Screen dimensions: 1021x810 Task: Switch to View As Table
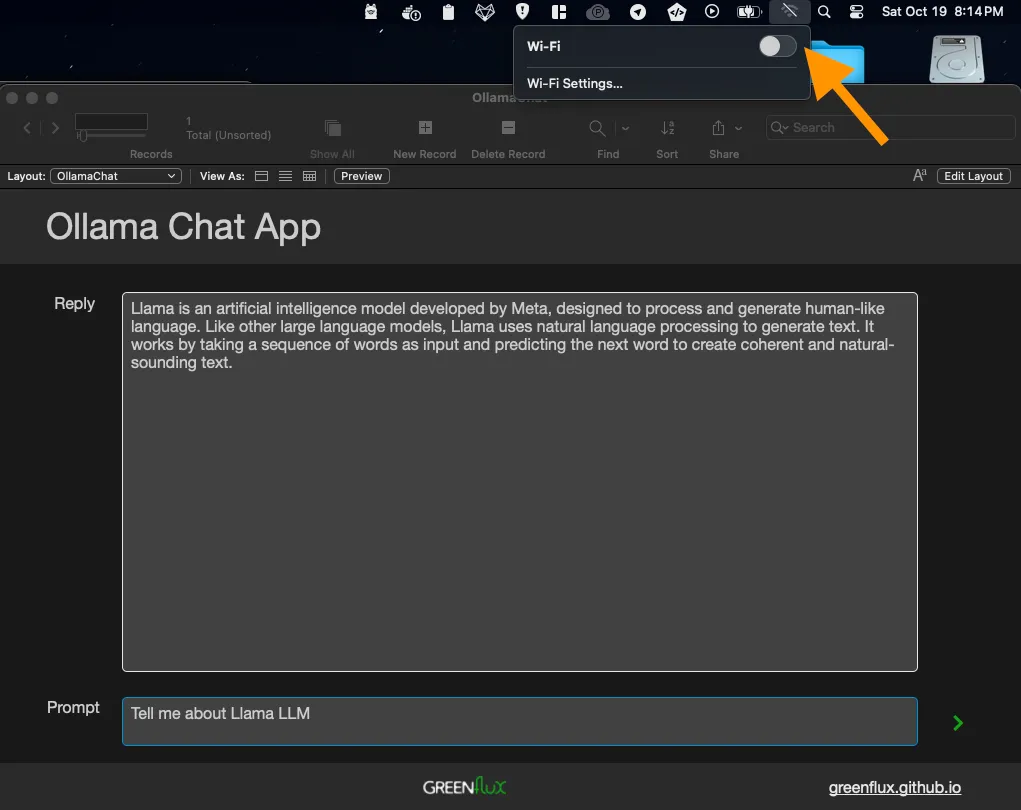pyautogui.click(x=309, y=176)
